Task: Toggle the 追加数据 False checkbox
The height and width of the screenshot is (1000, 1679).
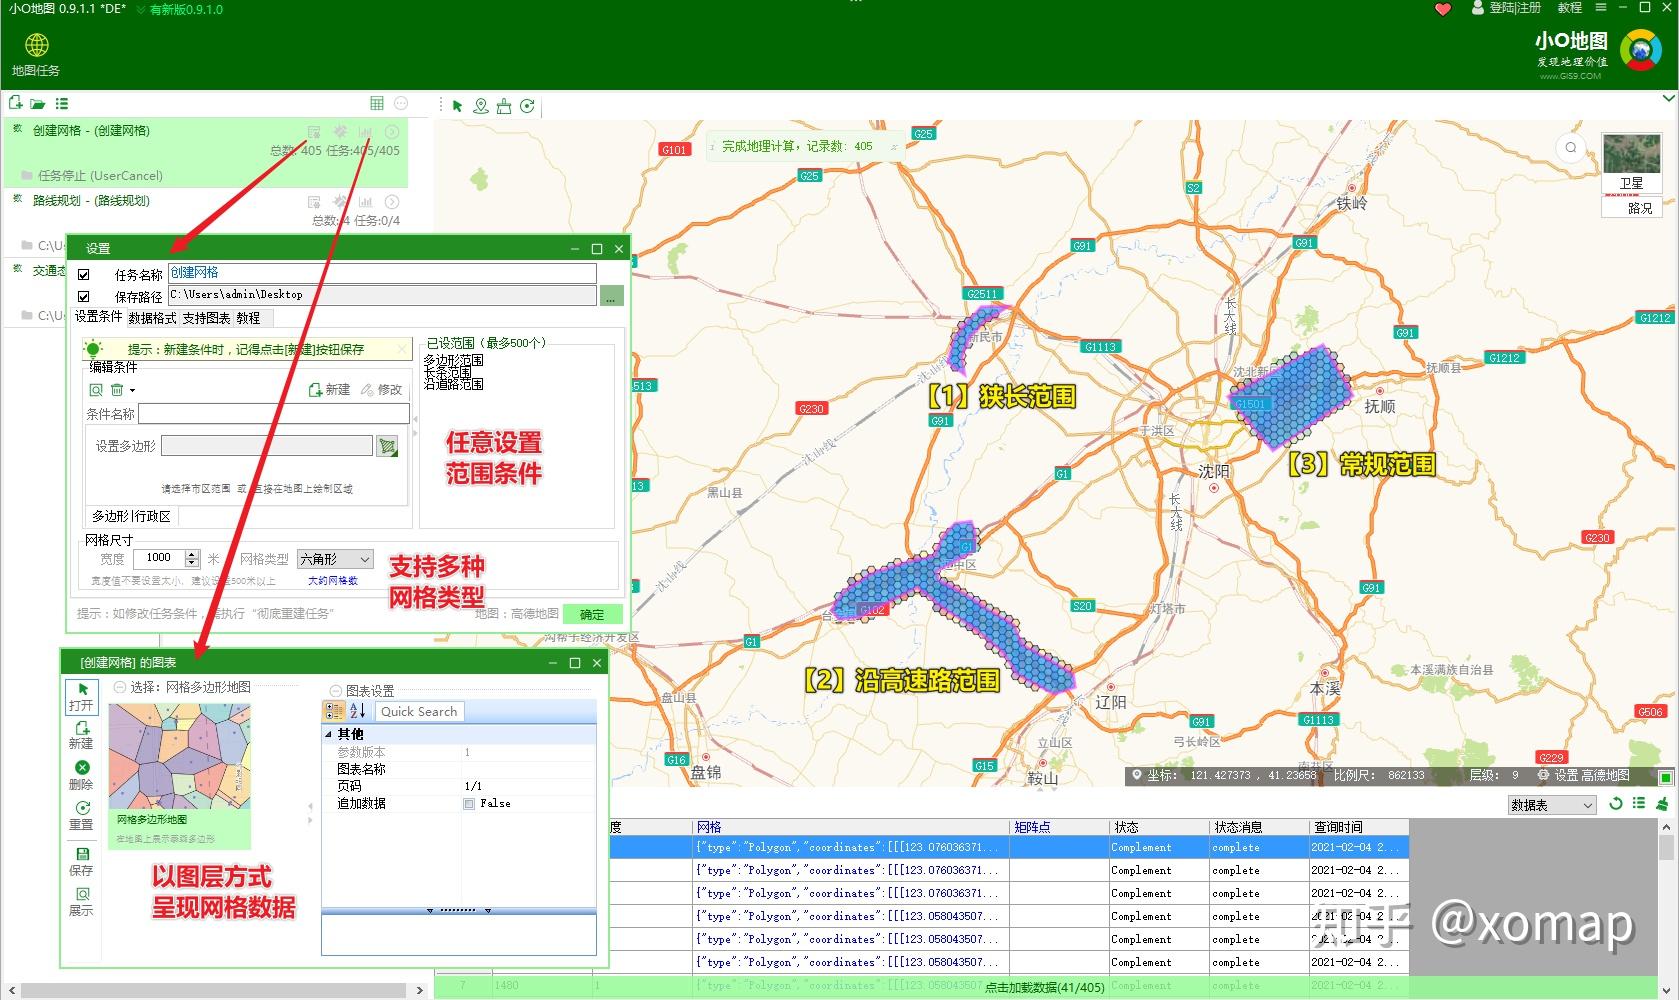Action: (469, 804)
